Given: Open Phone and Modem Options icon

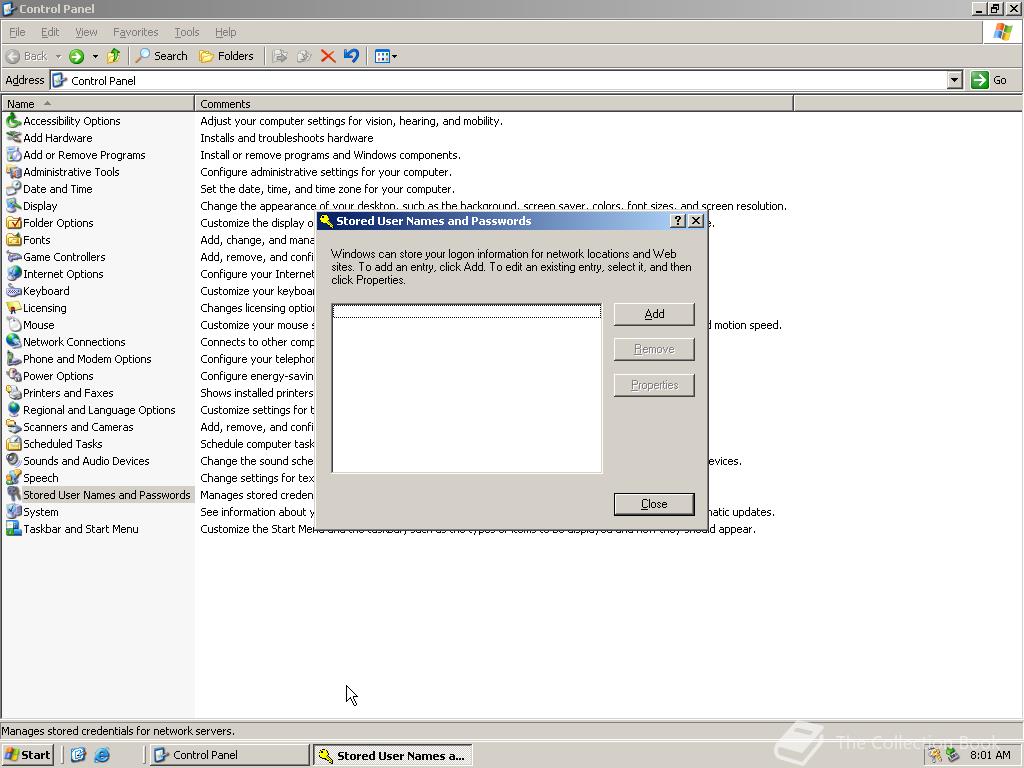Looking at the screenshot, I should click(x=14, y=359).
